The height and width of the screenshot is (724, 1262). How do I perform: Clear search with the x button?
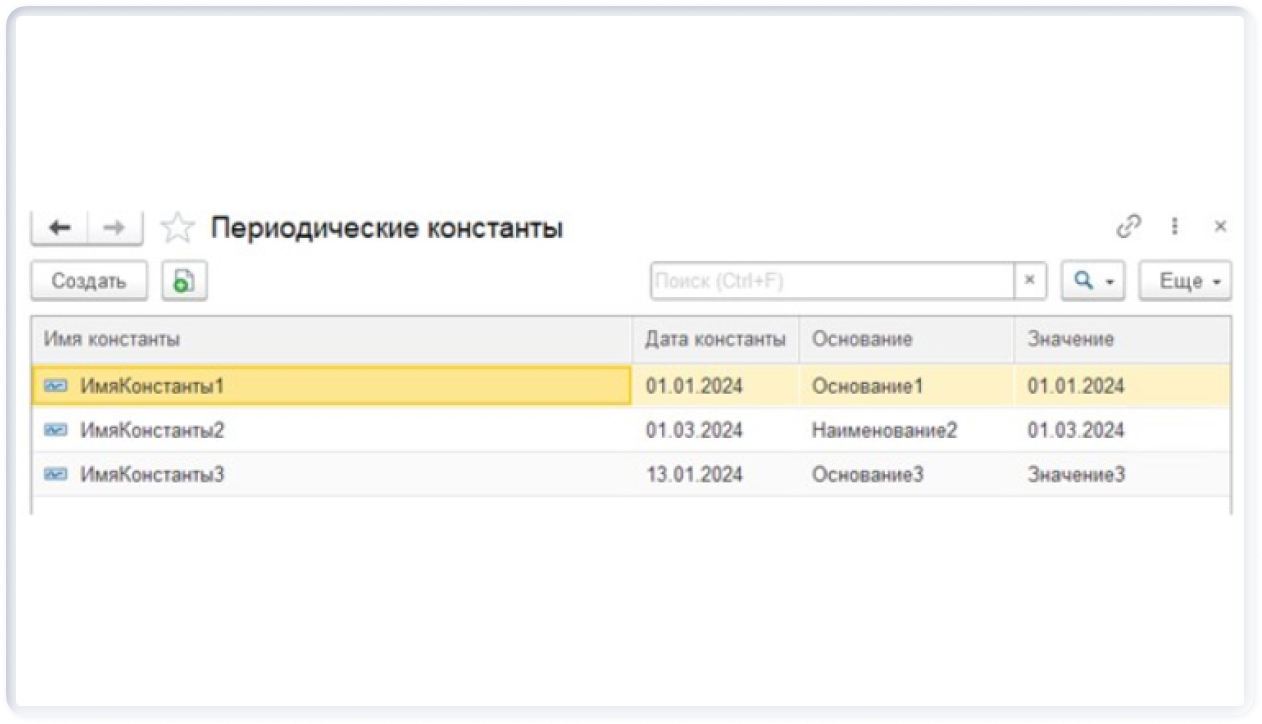[x=1029, y=282]
